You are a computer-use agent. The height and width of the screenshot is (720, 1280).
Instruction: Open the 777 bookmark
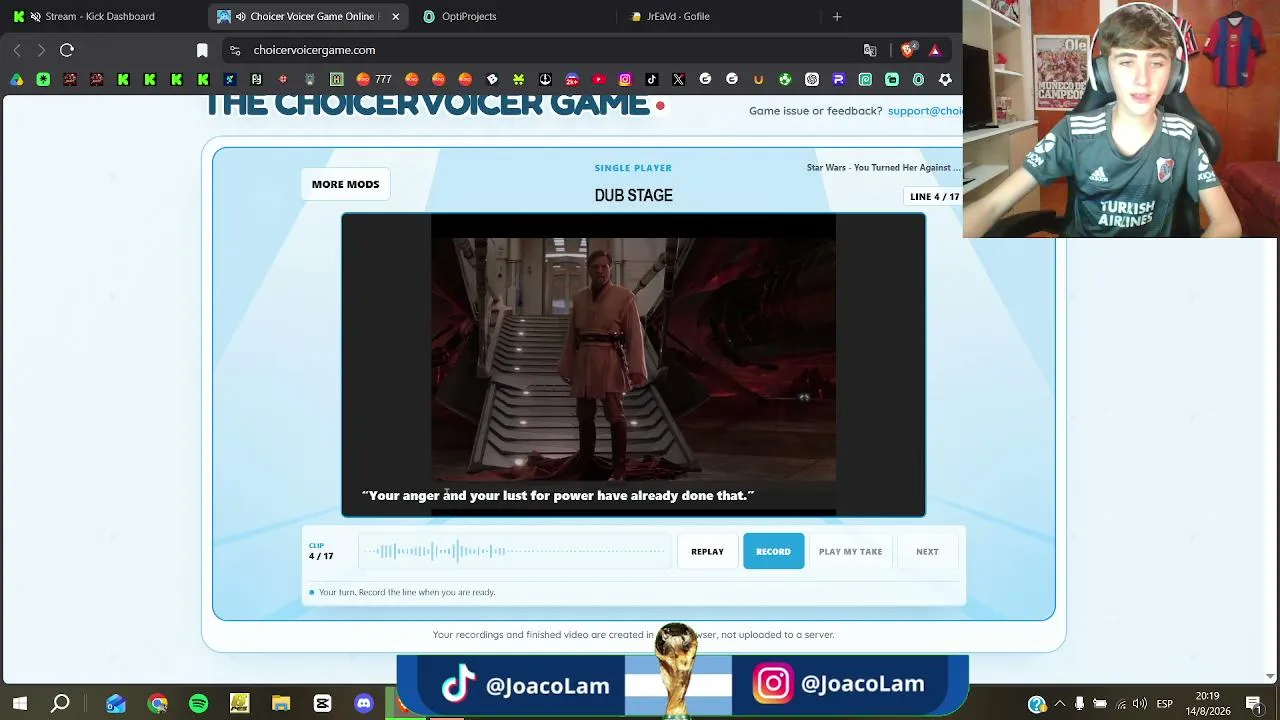pos(374,79)
